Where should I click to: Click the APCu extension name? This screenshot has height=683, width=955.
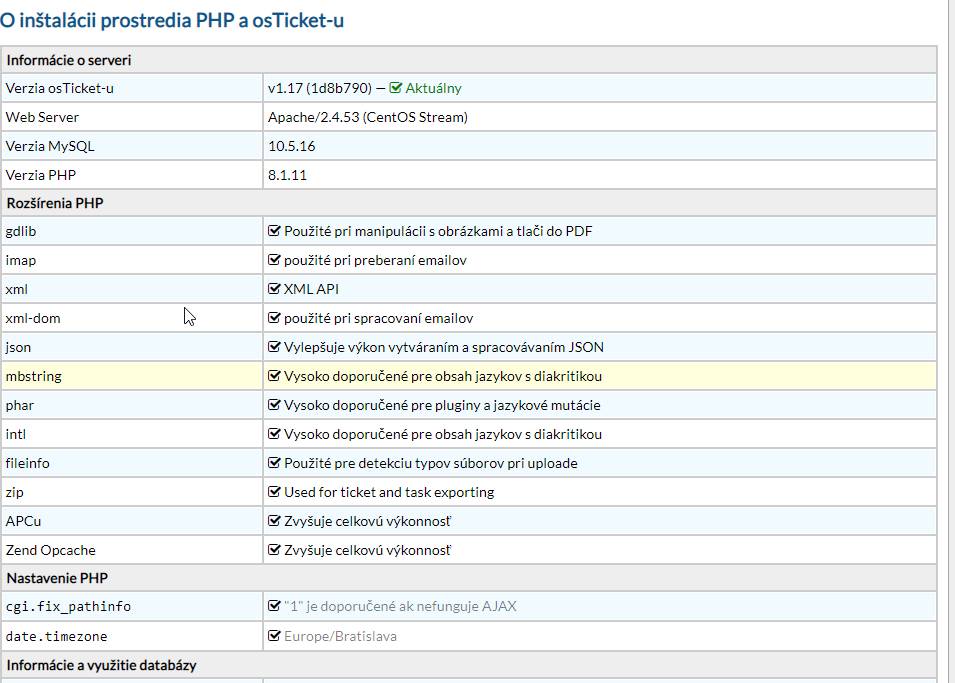click(23, 521)
